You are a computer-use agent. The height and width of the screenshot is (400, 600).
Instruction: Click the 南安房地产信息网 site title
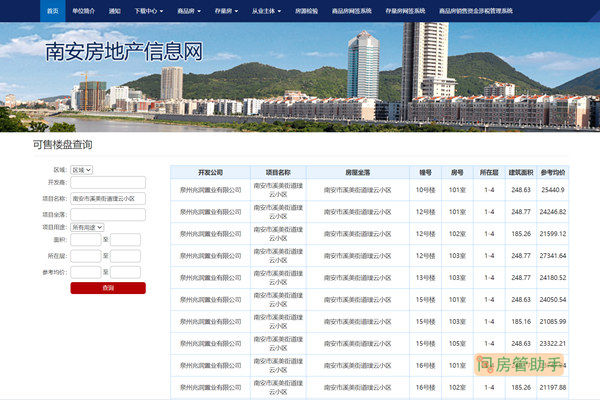pos(124,52)
